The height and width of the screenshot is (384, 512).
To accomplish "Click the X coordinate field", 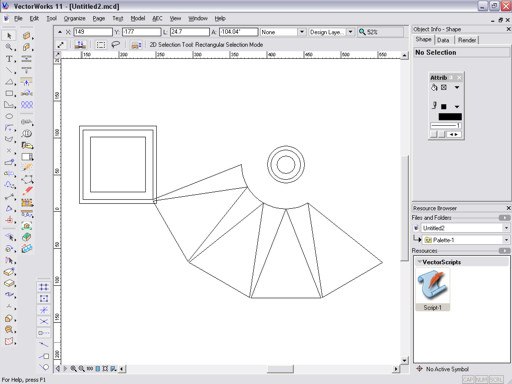I will point(93,32).
